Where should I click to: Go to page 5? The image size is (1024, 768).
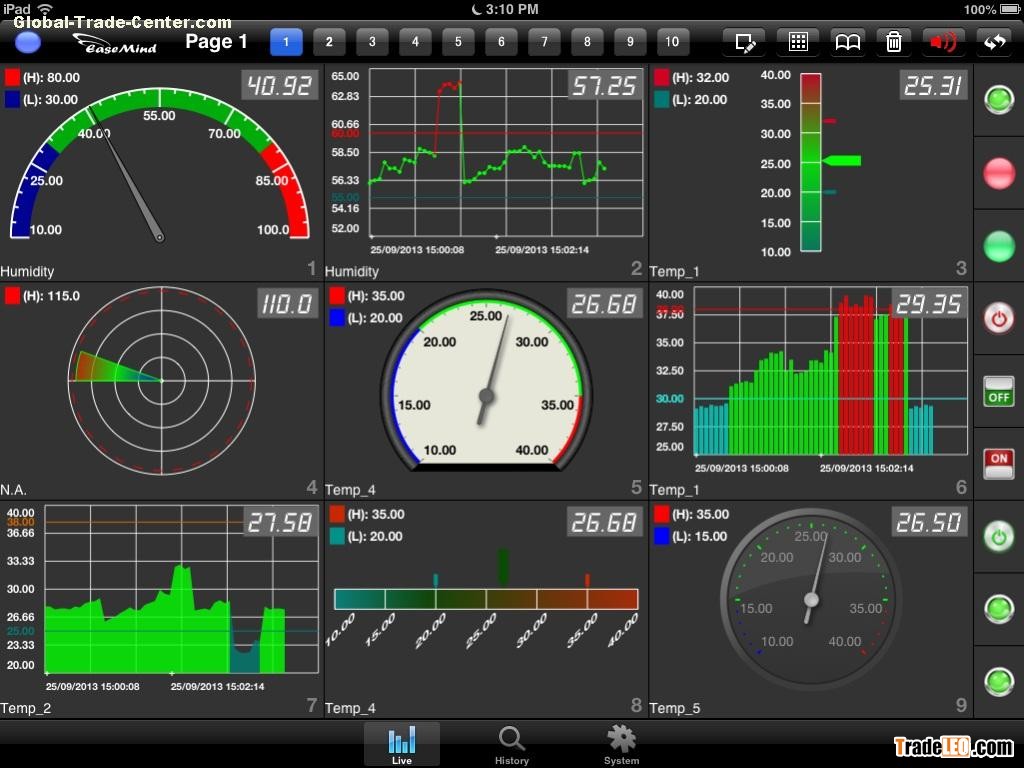click(458, 42)
